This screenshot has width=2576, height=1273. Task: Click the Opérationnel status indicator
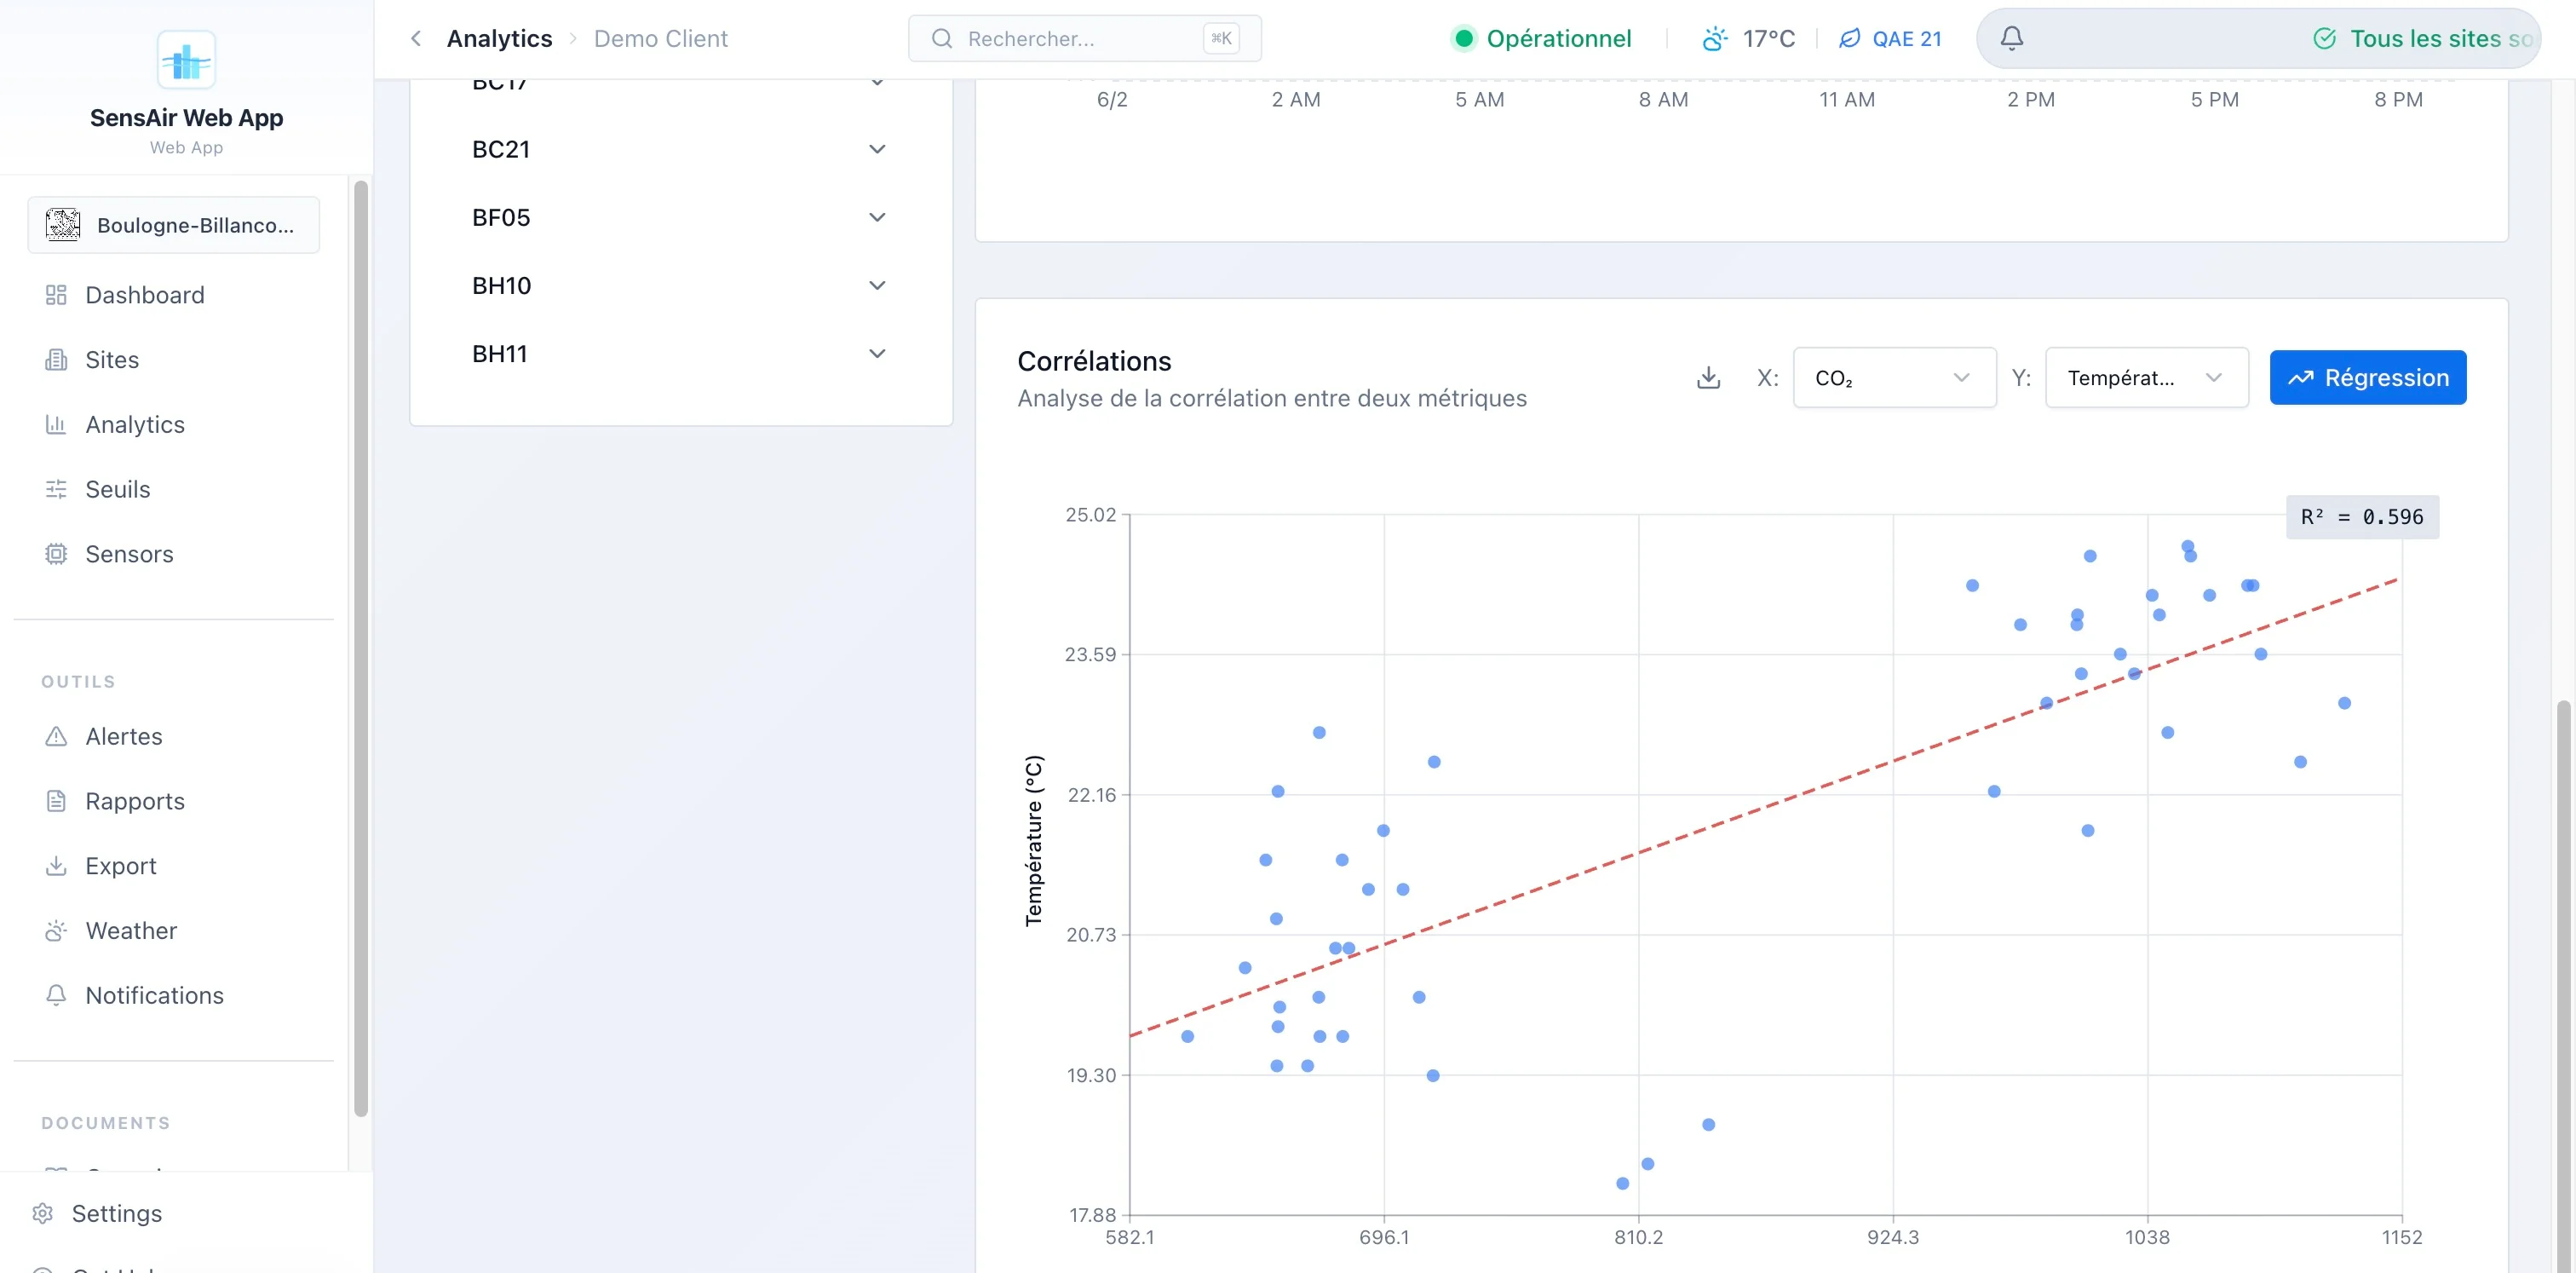[x=1541, y=38]
